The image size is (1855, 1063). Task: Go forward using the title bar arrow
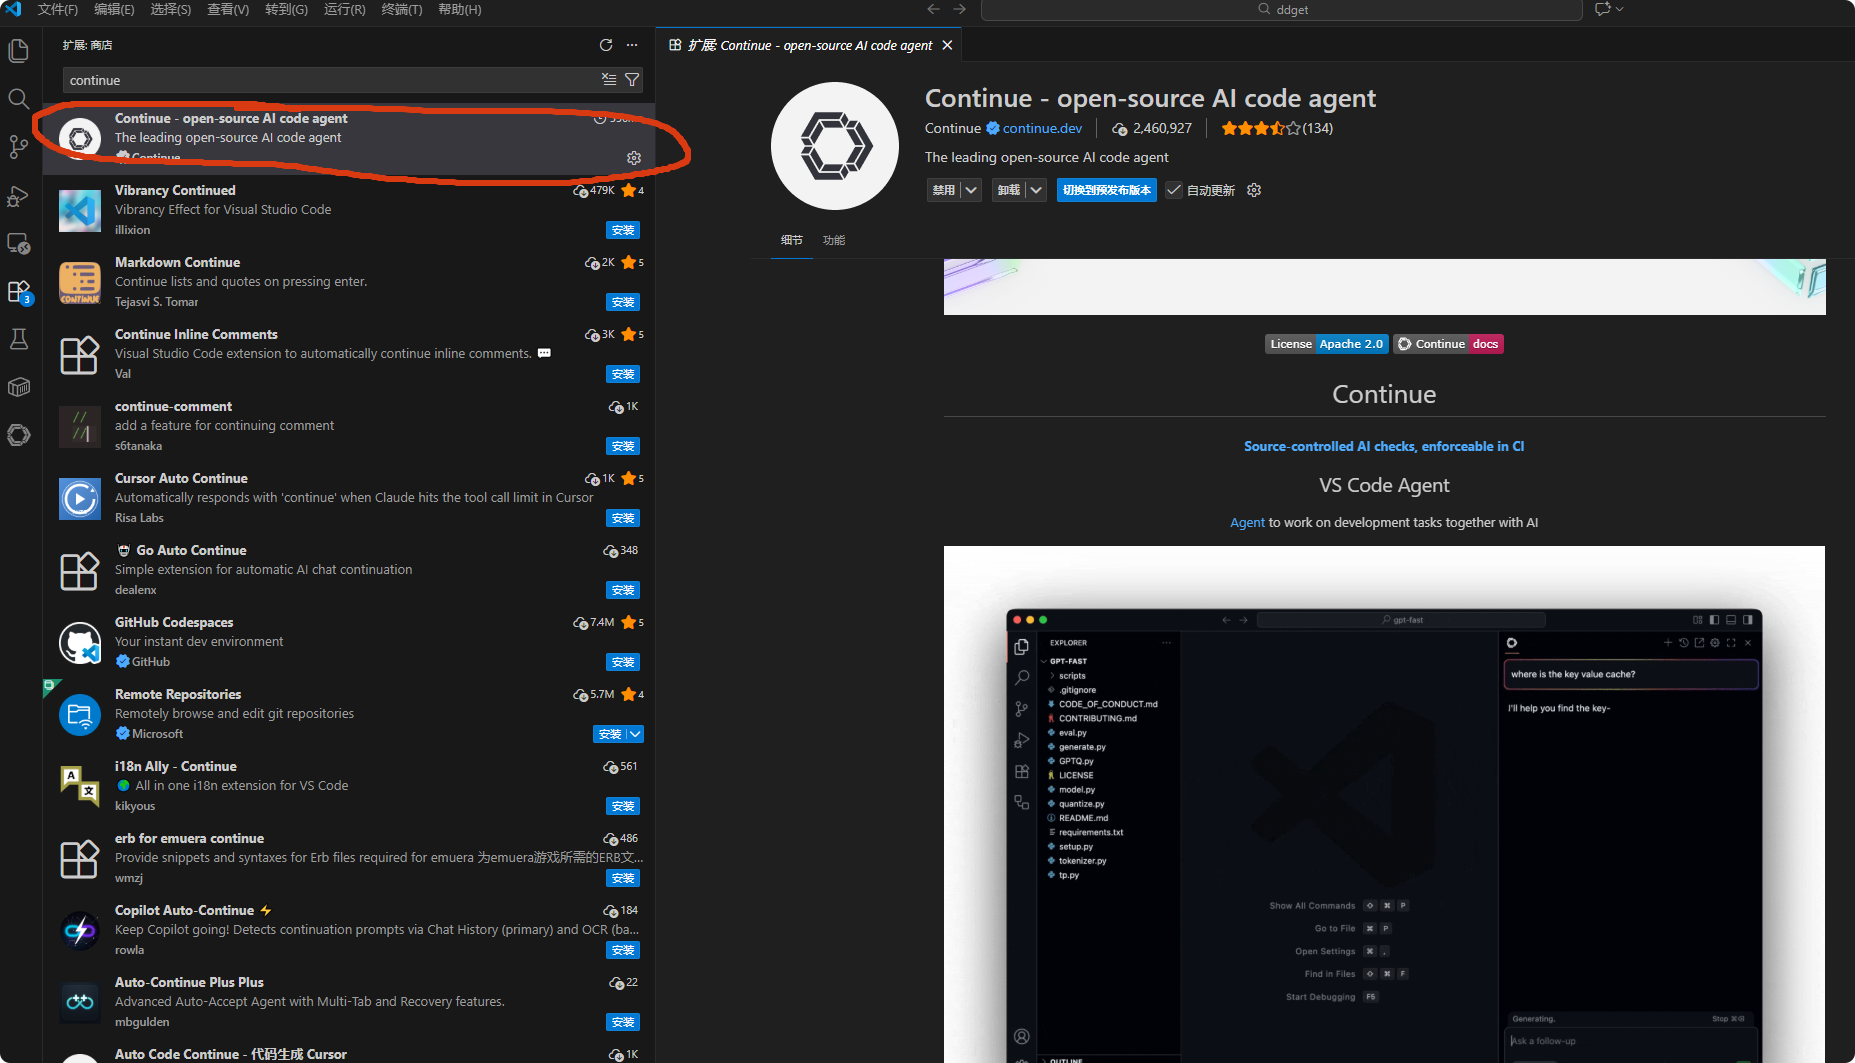tap(959, 9)
